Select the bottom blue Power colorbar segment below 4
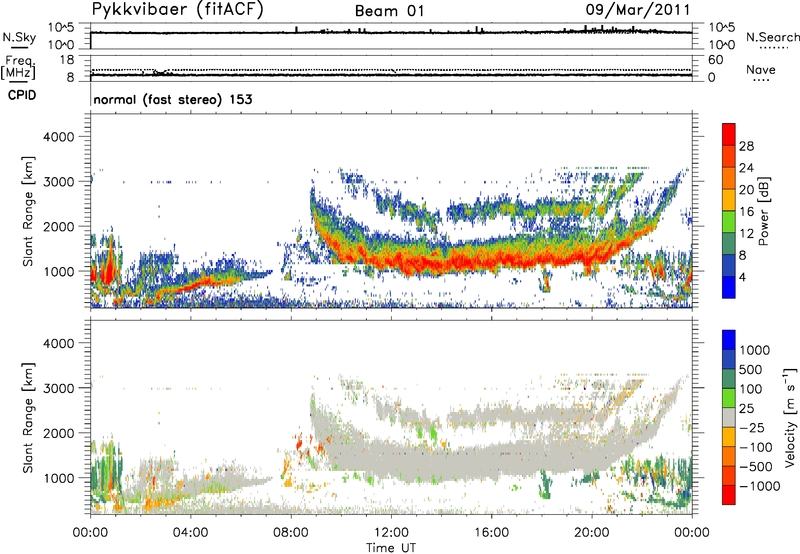The image size is (800, 554). click(x=729, y=287)
